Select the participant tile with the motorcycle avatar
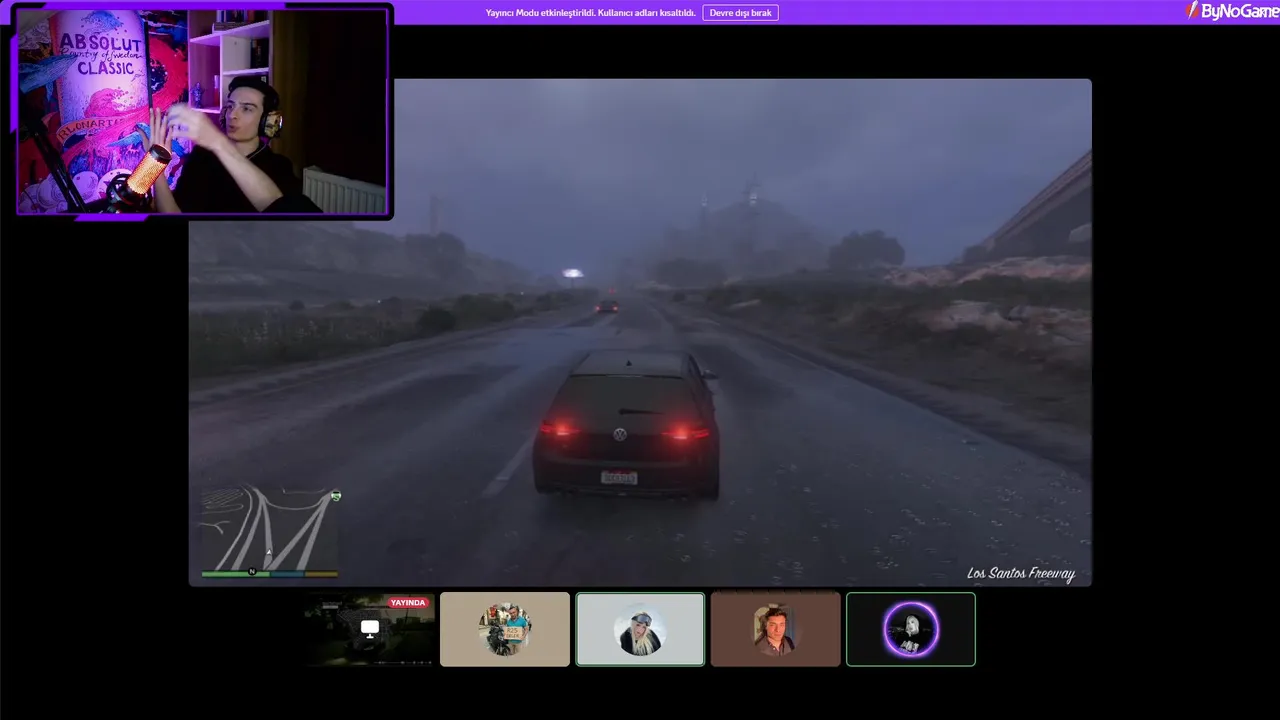 (x=505, y=629)
